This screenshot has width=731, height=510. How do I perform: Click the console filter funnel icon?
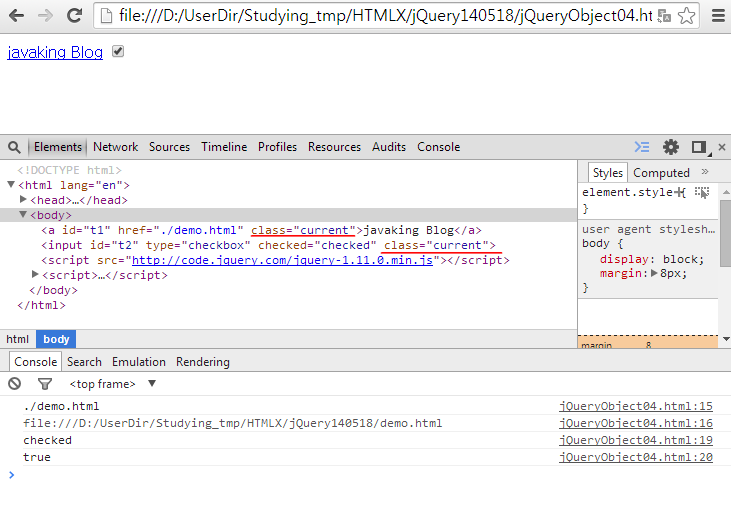[x=45, y=384]
